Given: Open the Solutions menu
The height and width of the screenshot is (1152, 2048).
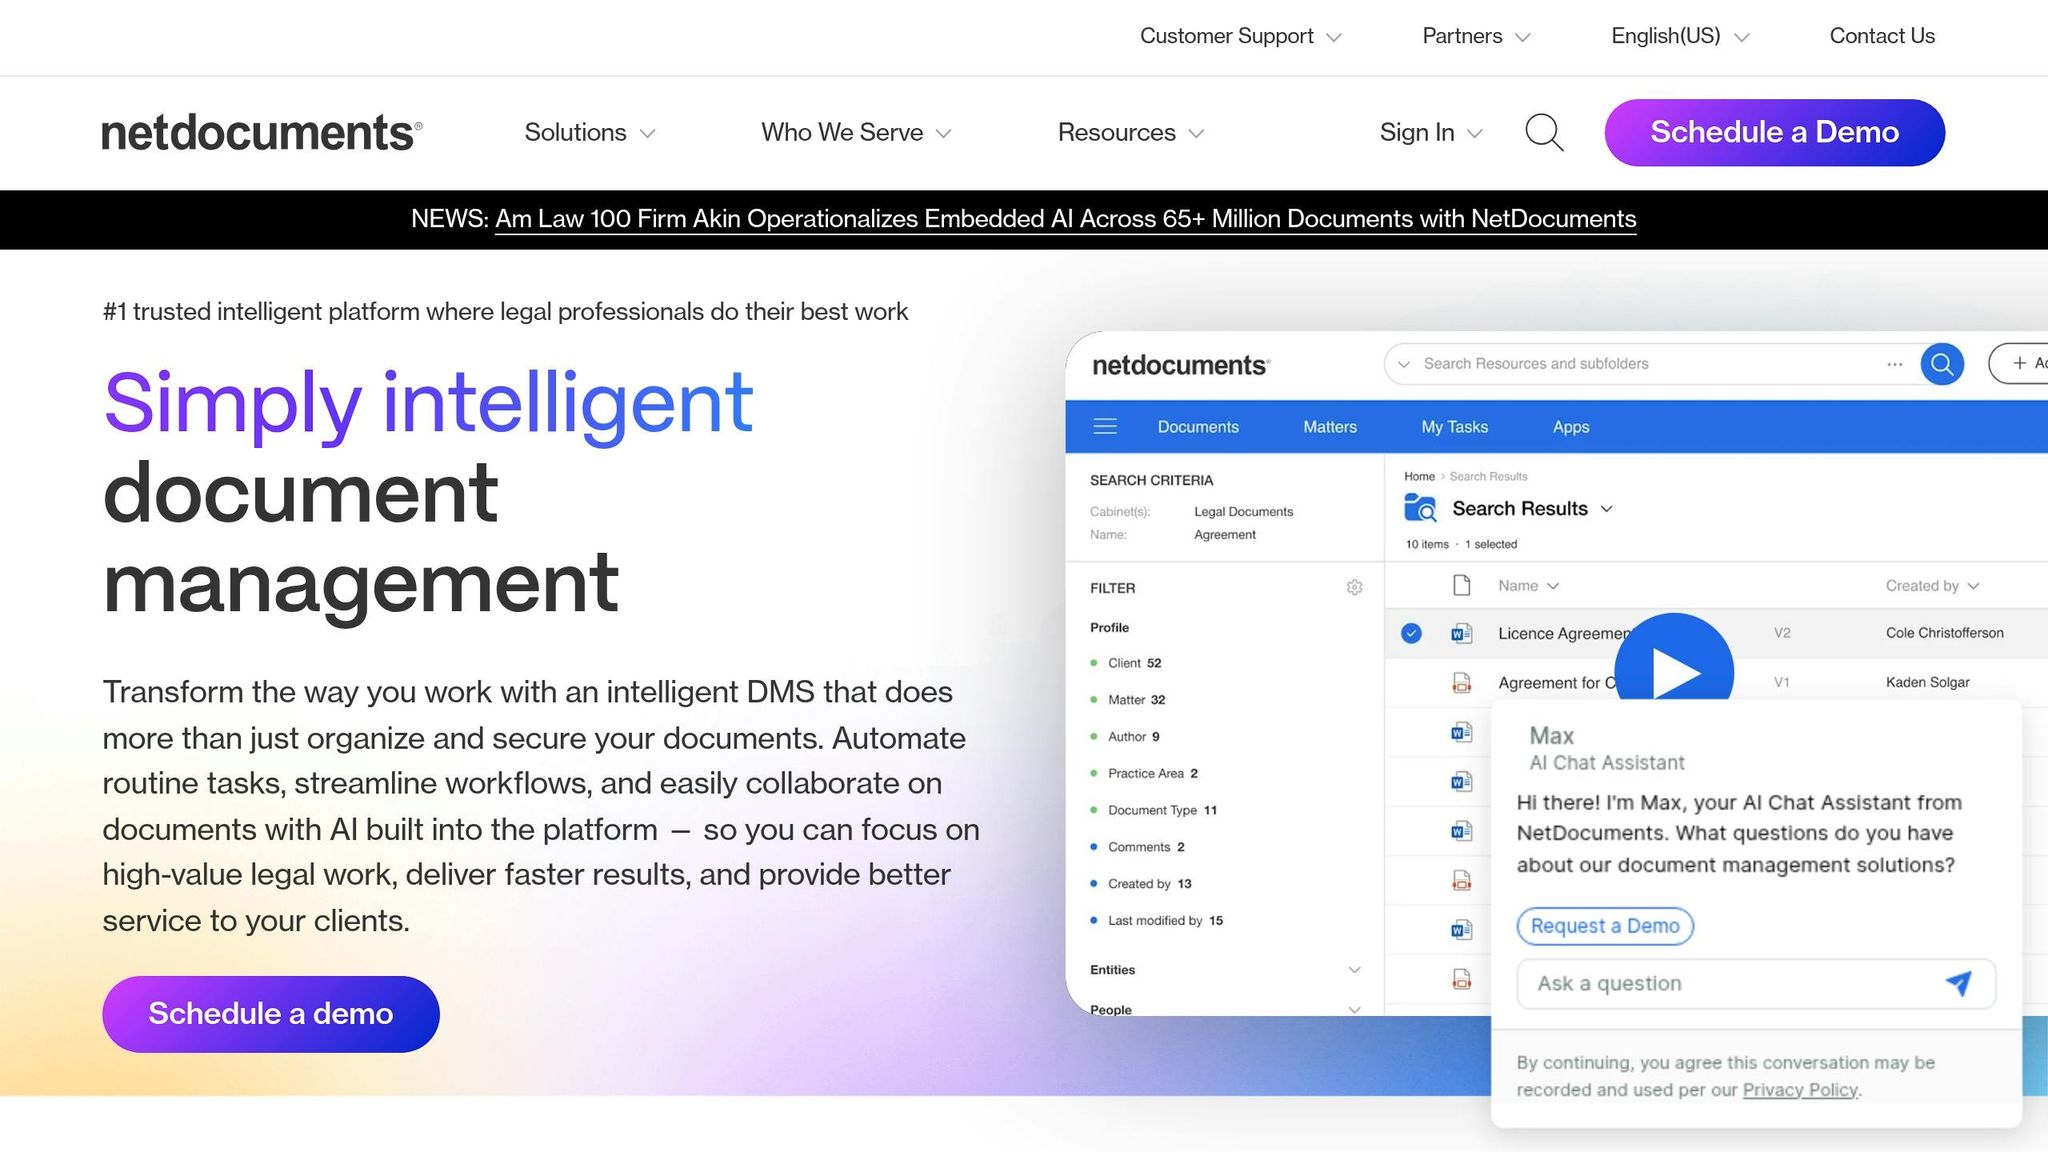Looking at the screenshot, I should (590, 132).
